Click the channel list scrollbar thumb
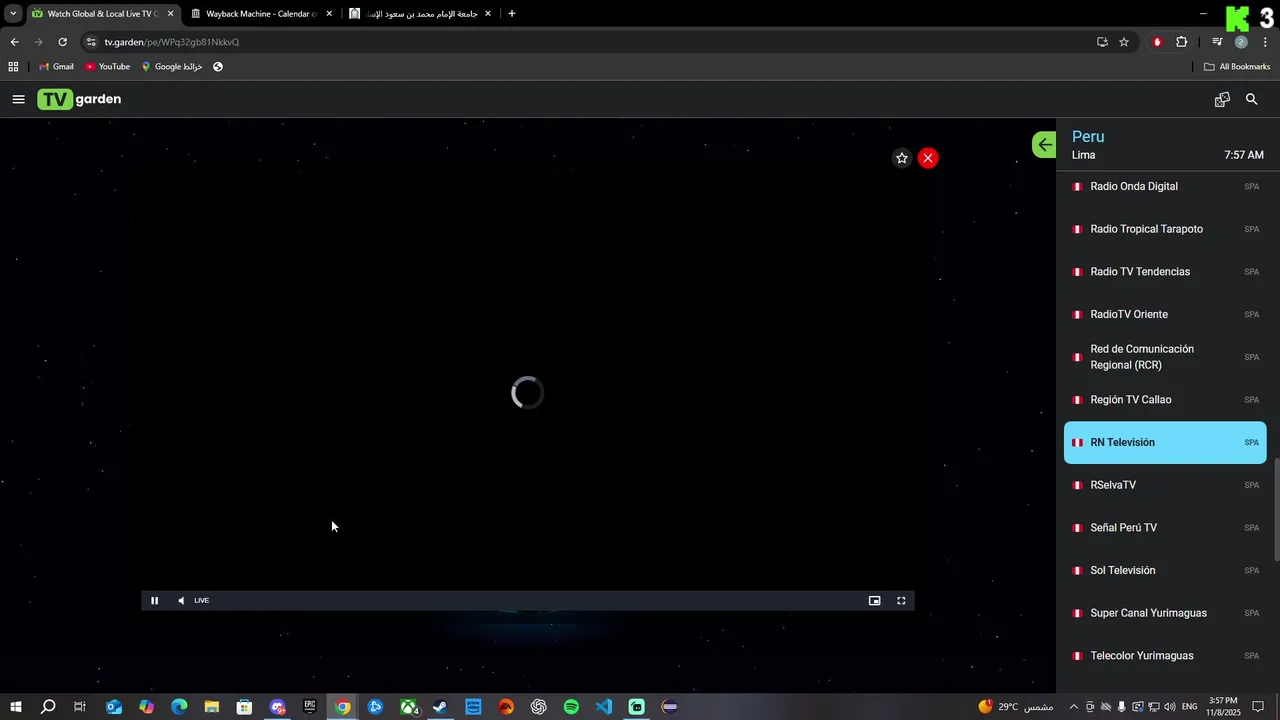Viewport: 1280px width, 720px height. click(1276, 510)
